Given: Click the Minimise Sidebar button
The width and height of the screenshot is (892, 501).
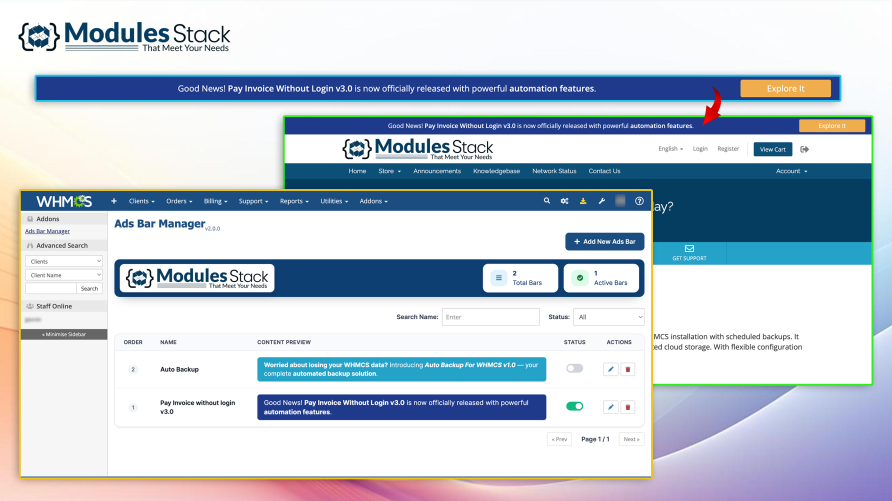Looking at the screenshot, I should pos(64,334).
